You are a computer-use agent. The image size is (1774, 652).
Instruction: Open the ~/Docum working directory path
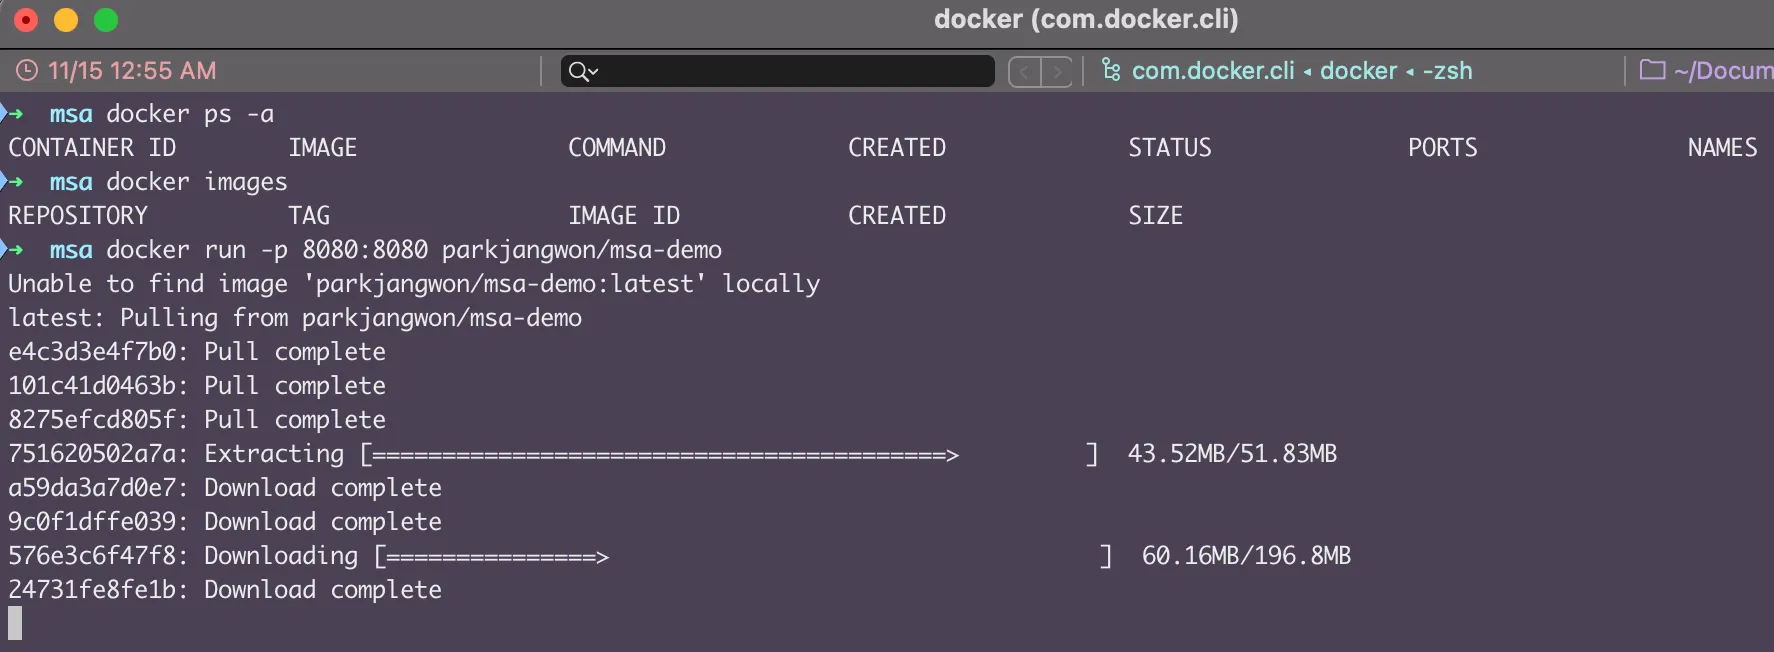pyautogui.click(x=1723, y=71)
